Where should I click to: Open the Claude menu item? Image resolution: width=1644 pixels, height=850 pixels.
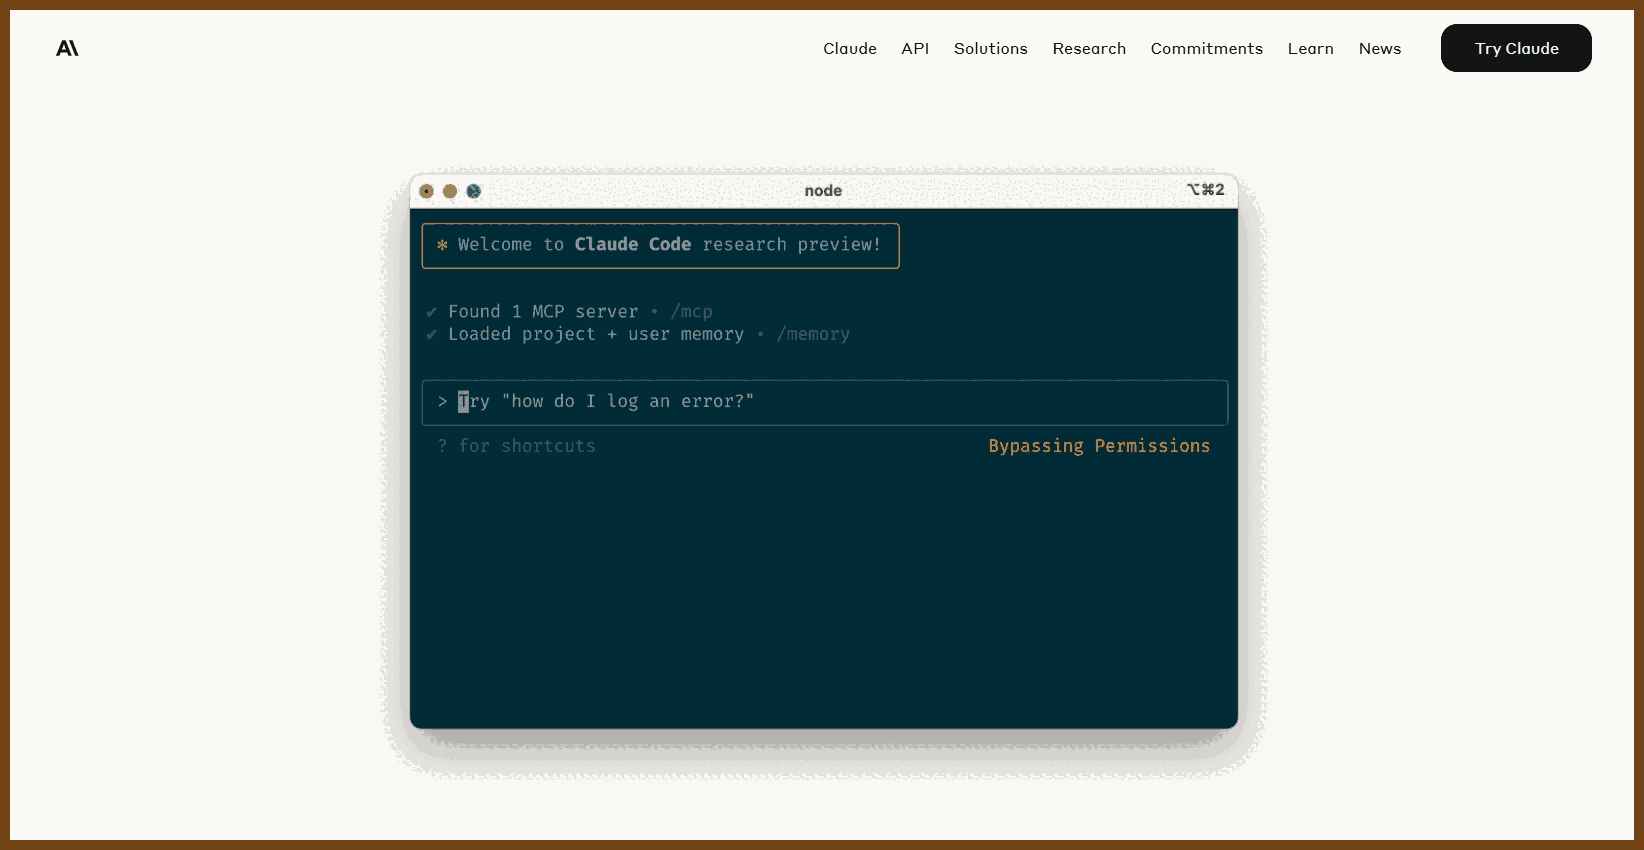tap(850, 48)
